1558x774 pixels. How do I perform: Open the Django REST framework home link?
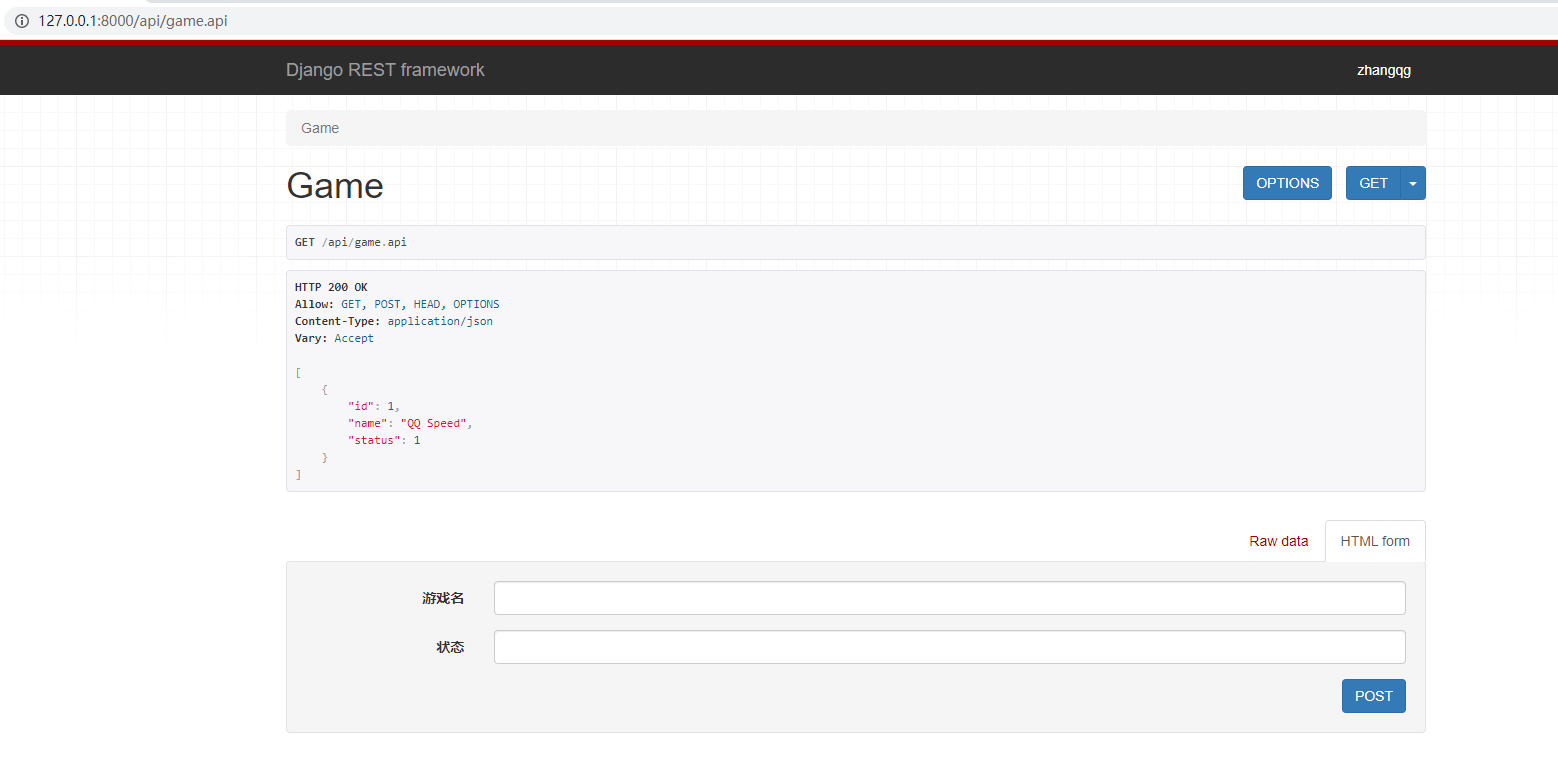[x=385, y=70]
